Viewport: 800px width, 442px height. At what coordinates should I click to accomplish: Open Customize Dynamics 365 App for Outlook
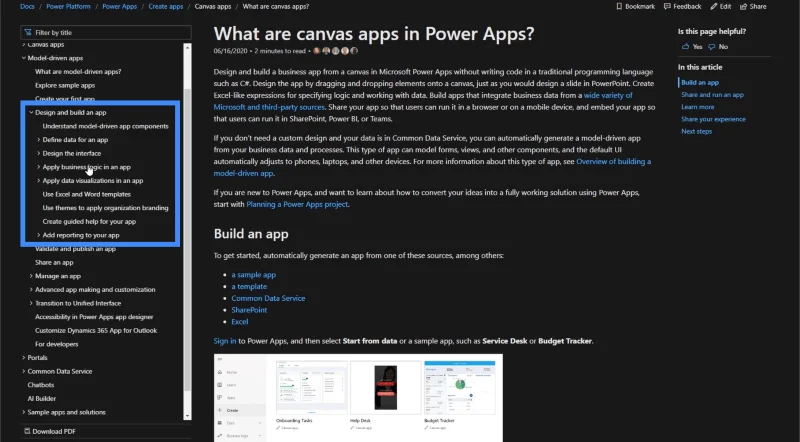[96, 330]
